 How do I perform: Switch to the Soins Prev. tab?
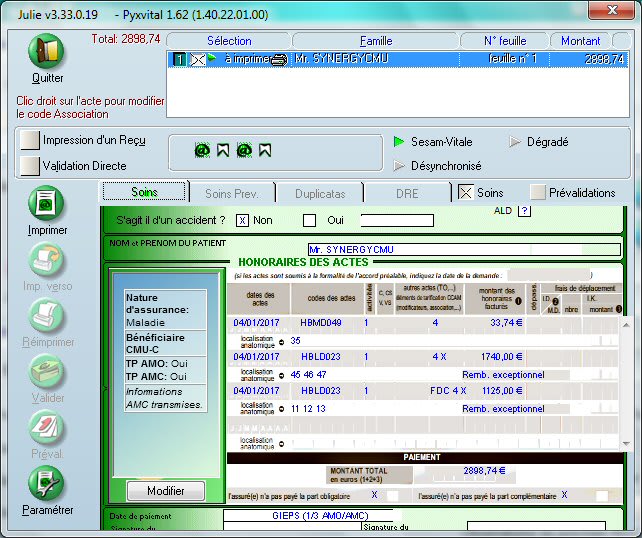[x=232, y=192]
